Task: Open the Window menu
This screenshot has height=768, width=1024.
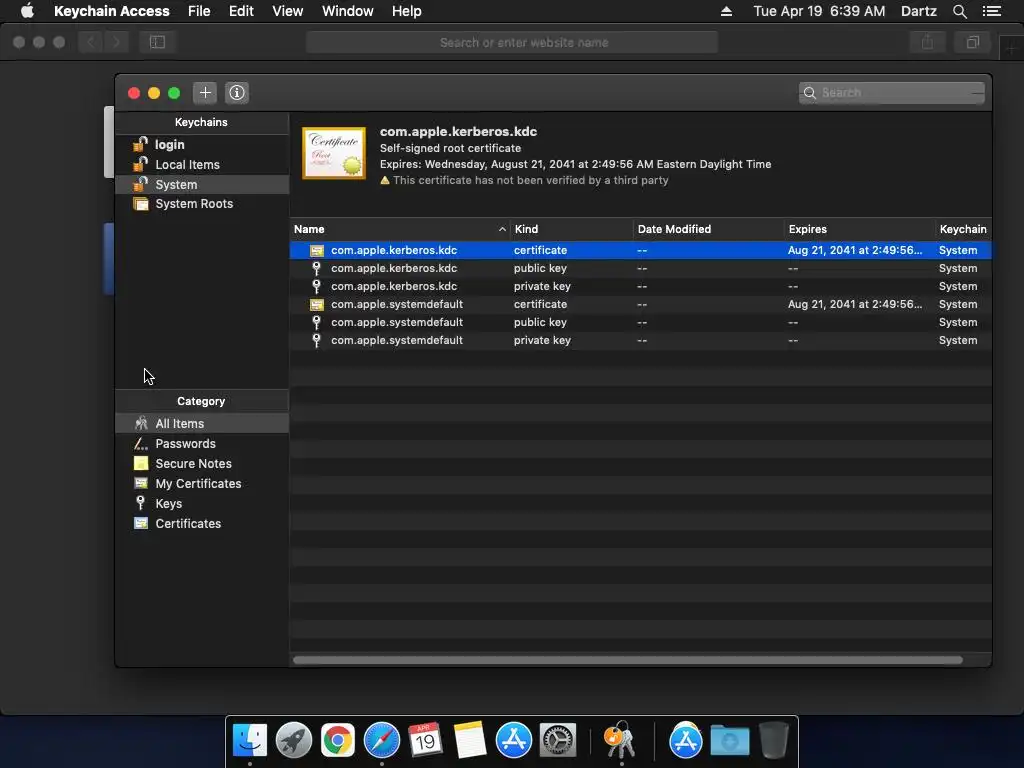Action: [347, 11]
